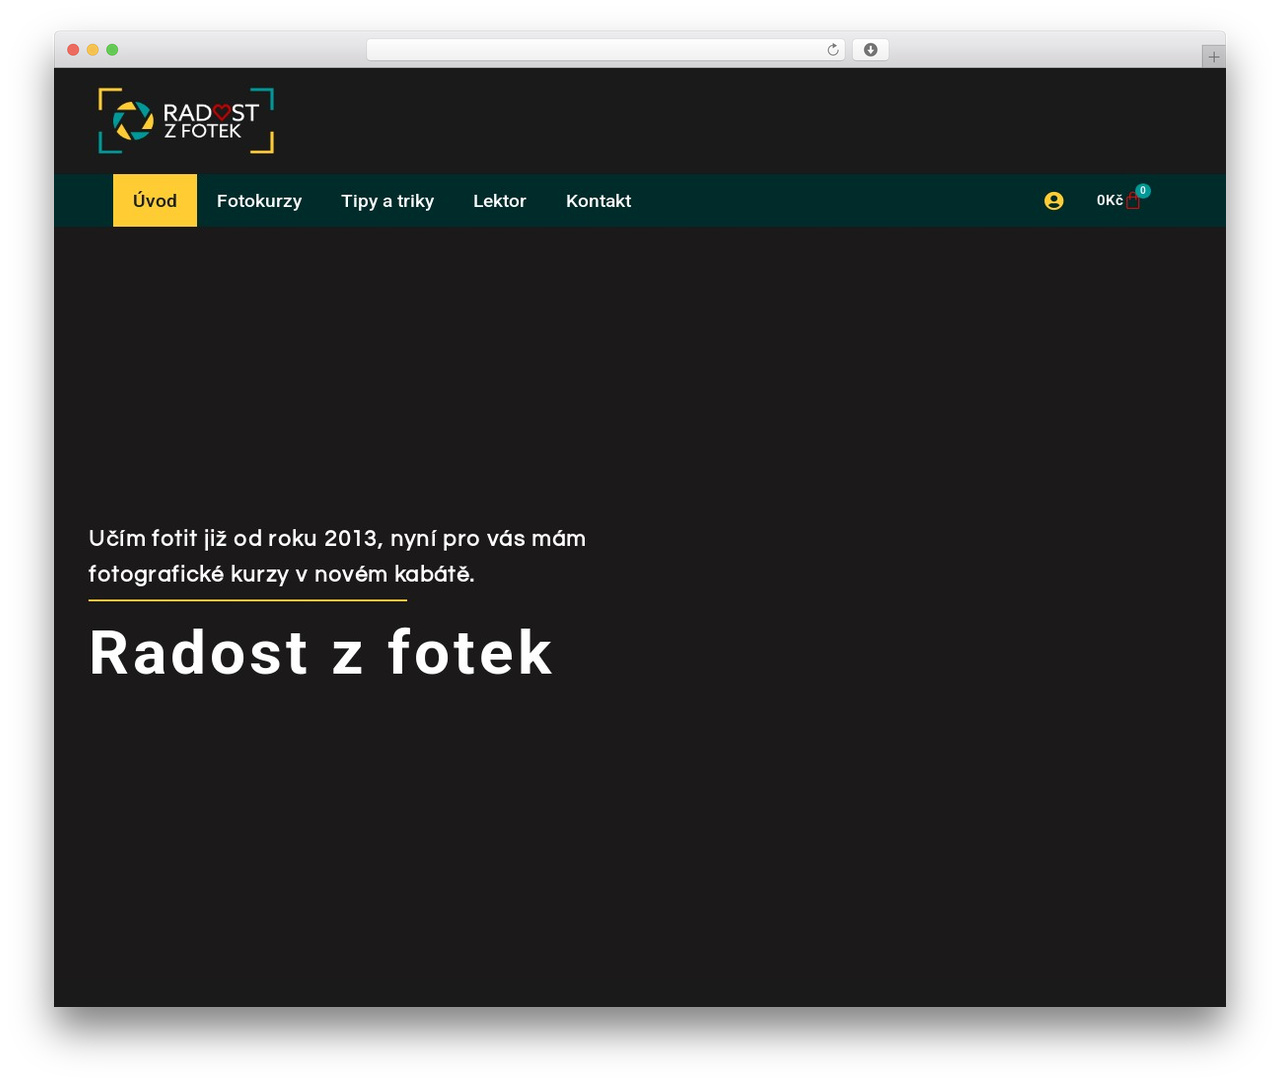The height and width of the screenshot is (1084, 1280).
Task: Navigate to the Kontakt page
Action: 599,201
